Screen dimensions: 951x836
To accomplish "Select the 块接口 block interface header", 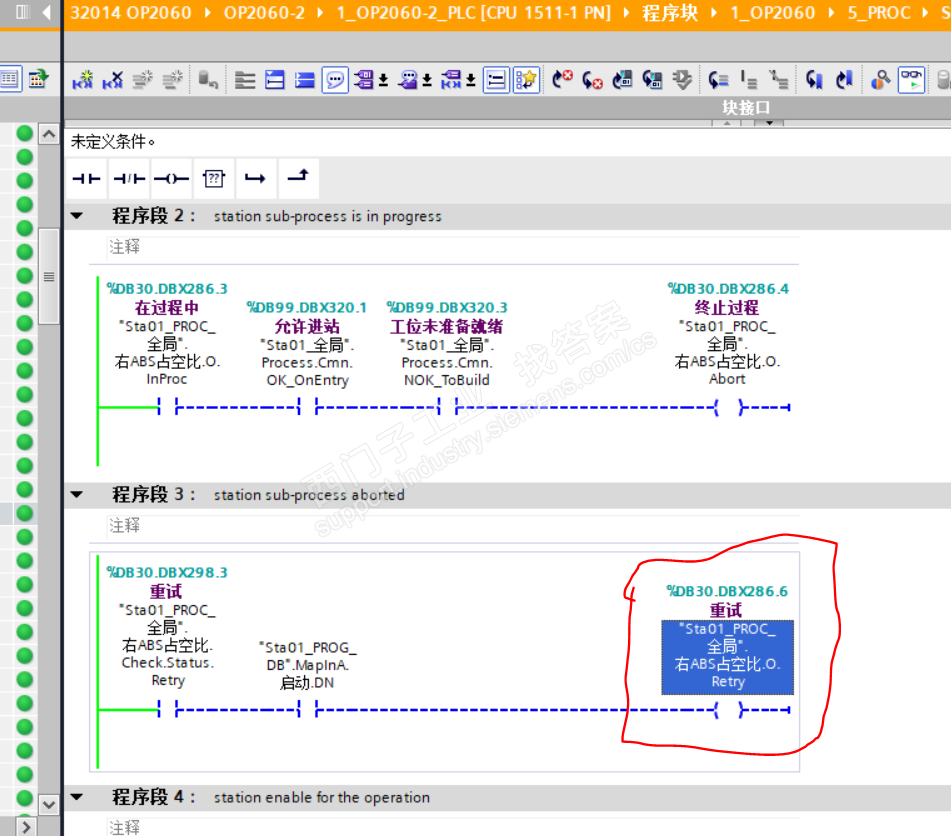I will tap(746, 108).
